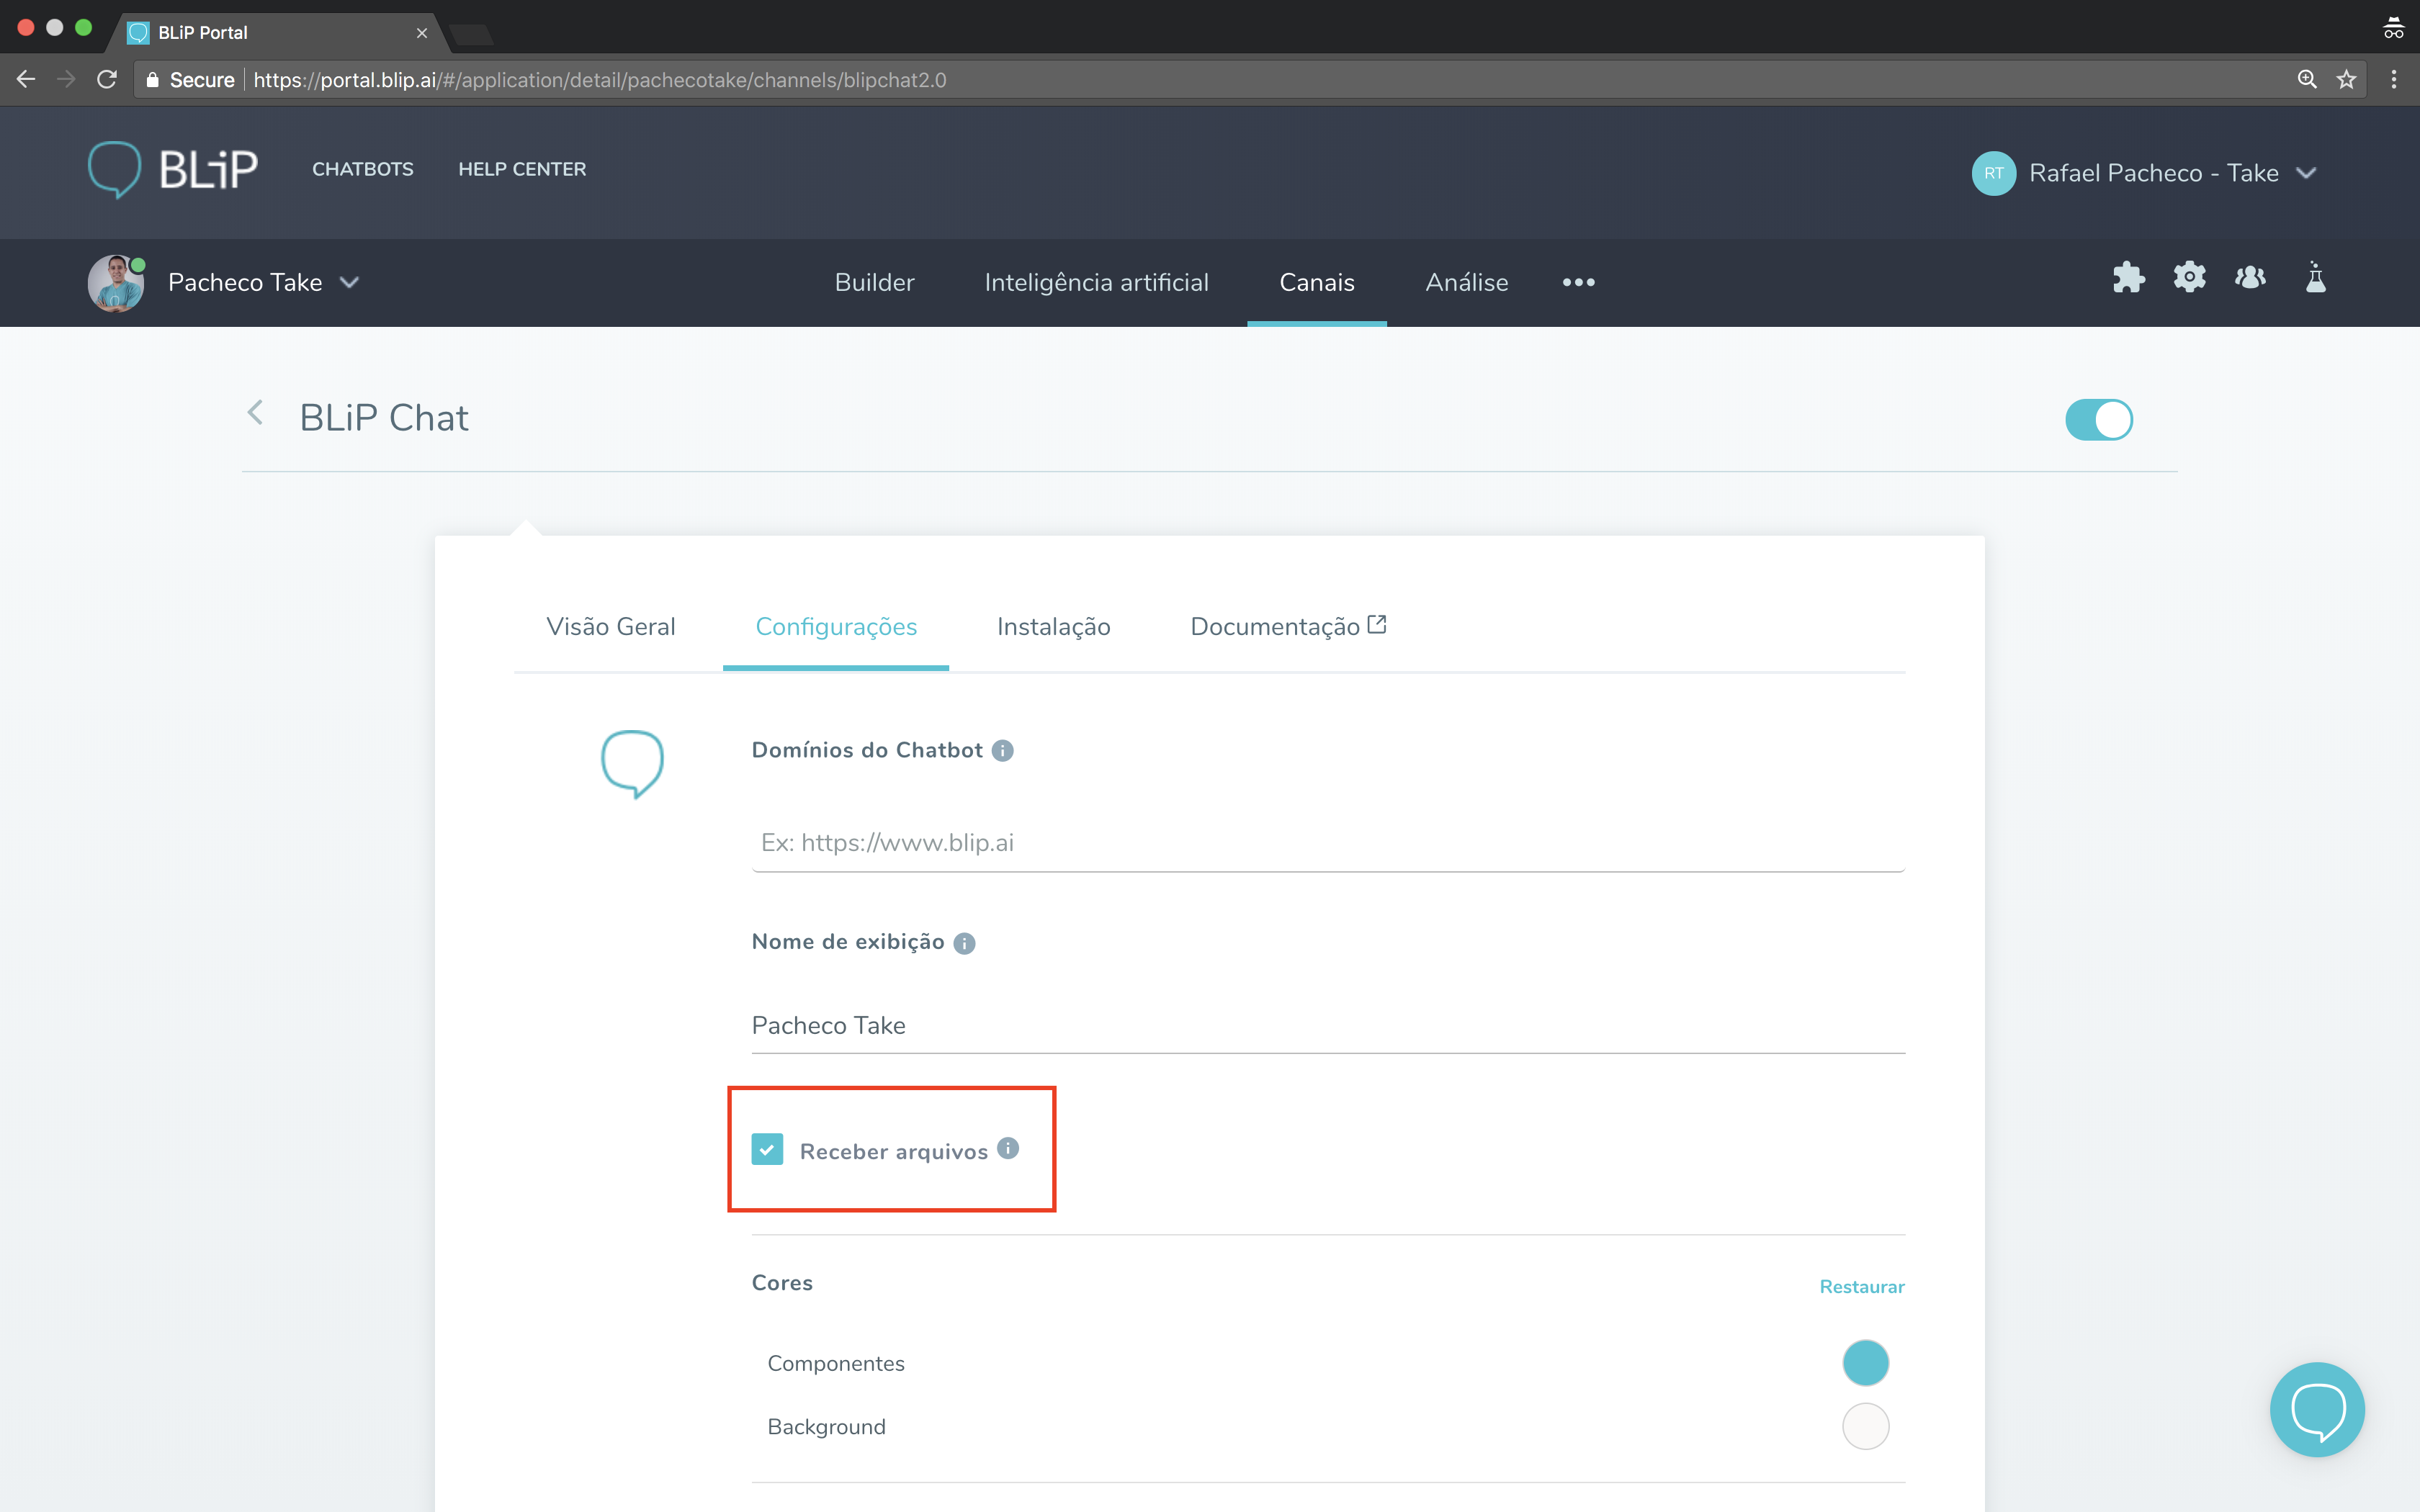Expand the Pacheco Take bot dropdown
The image size is (2420, 1512).
coord(349,283)
